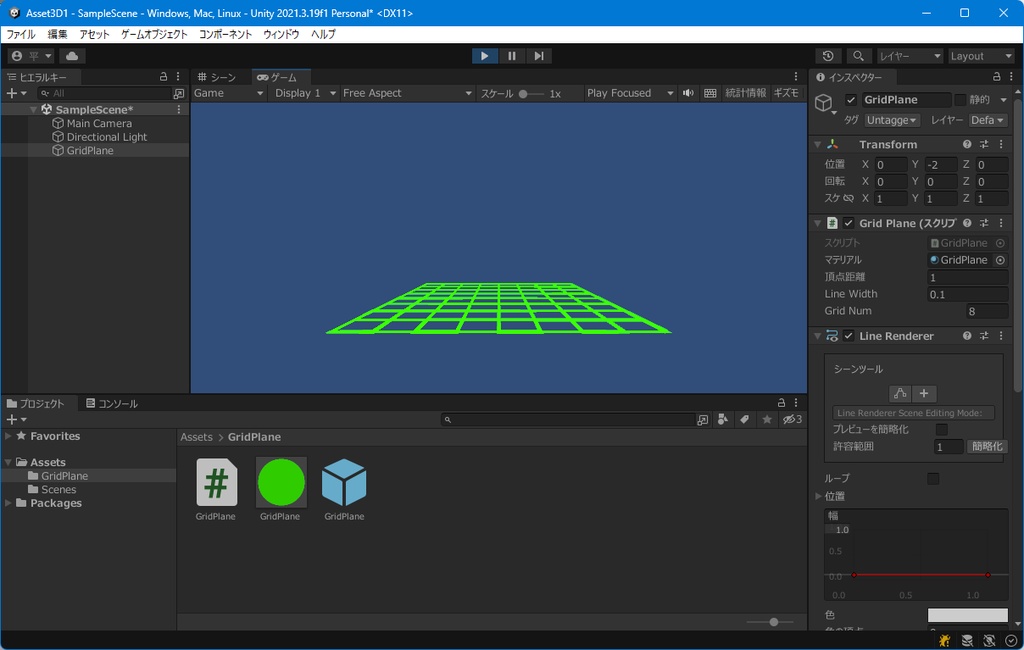The image size is (1024, 650).
Task: Toggle the 統計情報 stats button
Action: coord(746,93)
